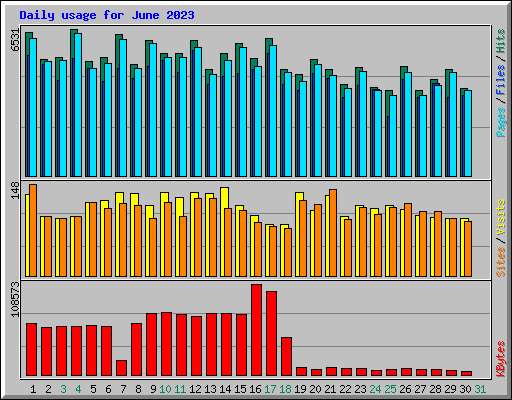Select green weekend day label 24

375,389
